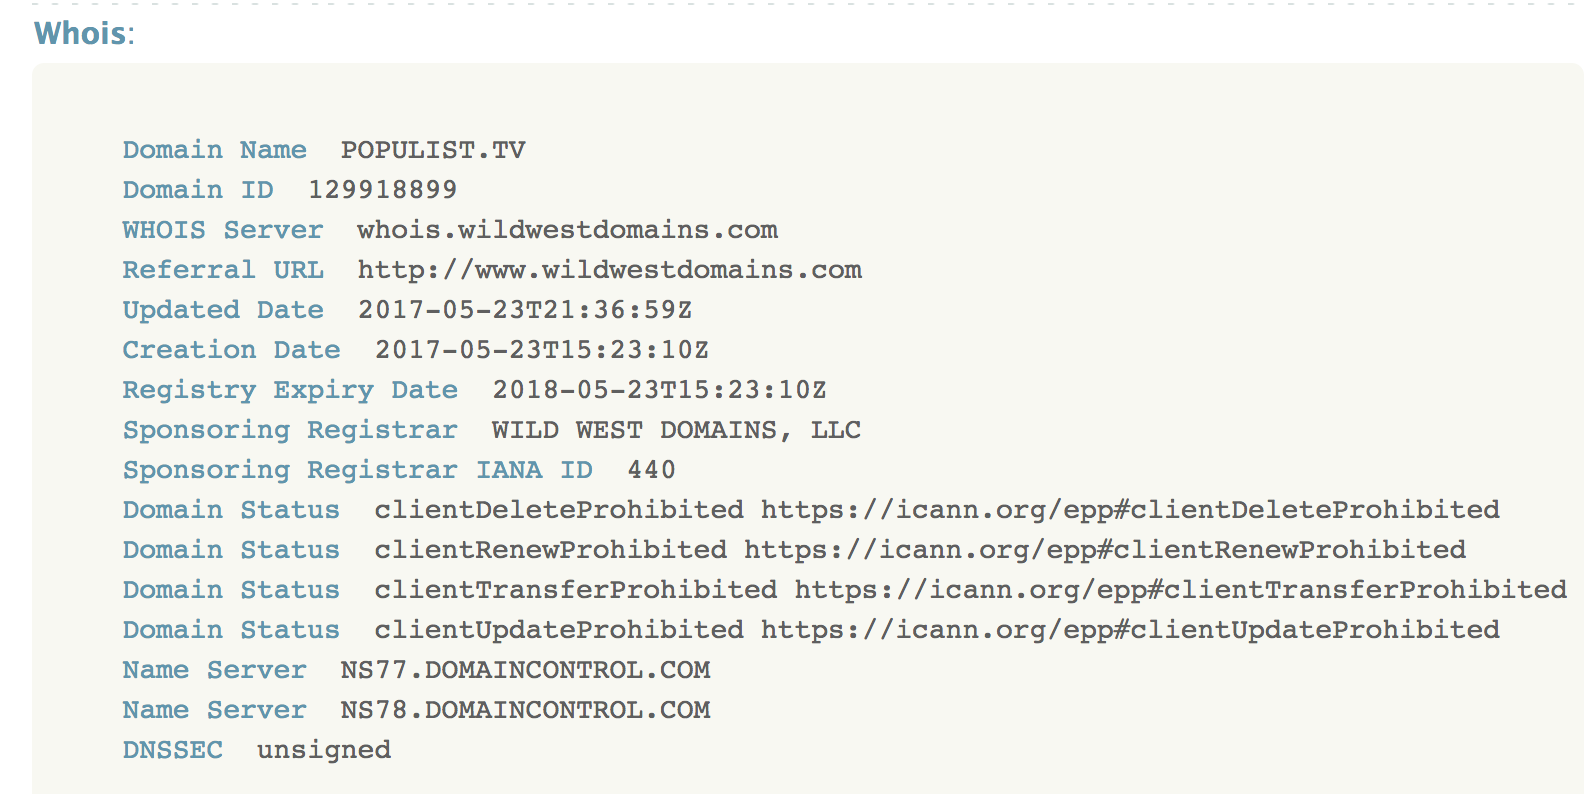Click the Updated Date value 2017-05-23T21:36:59Z

525,310
